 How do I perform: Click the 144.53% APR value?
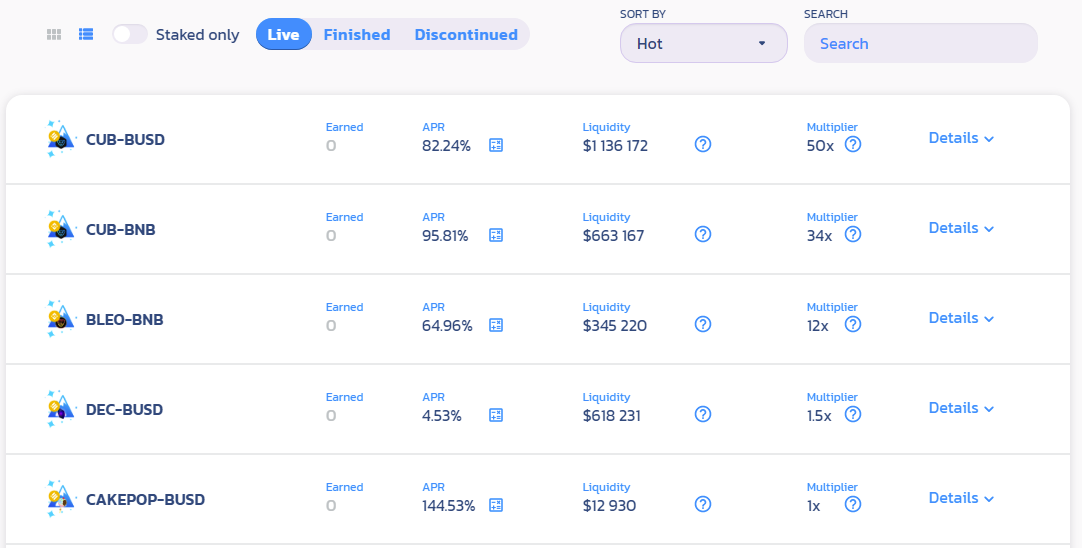449,506
